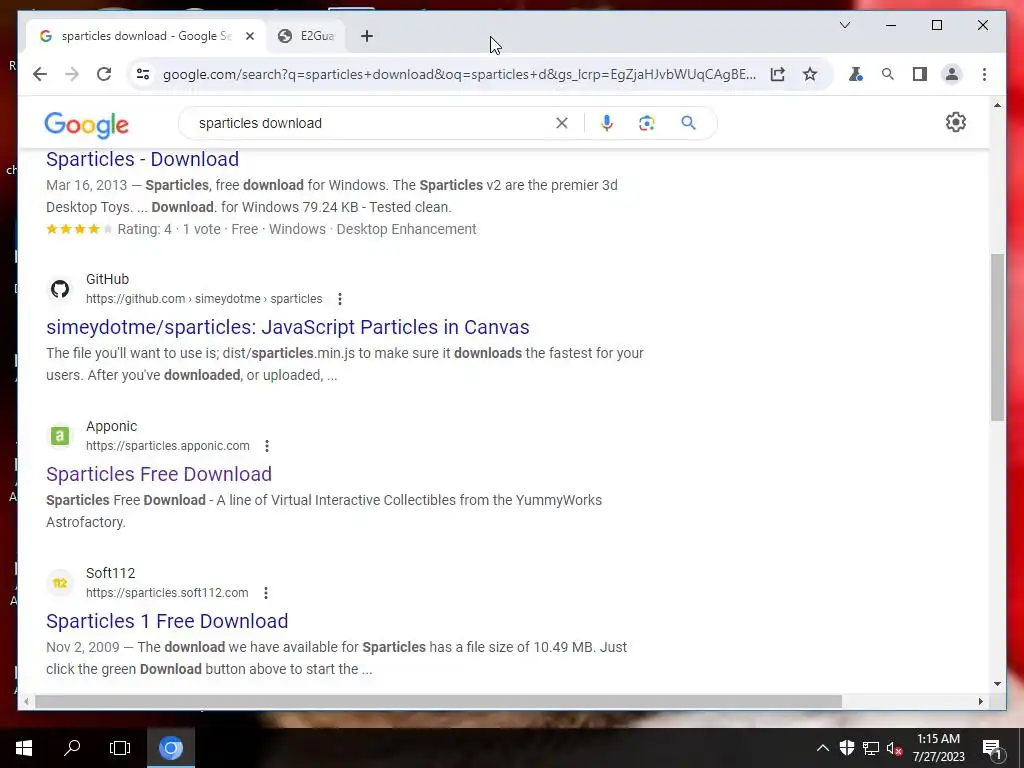Click the sparticles.soft112.com URL
This screenshot has width=1024, height=768.
(167, 593)
